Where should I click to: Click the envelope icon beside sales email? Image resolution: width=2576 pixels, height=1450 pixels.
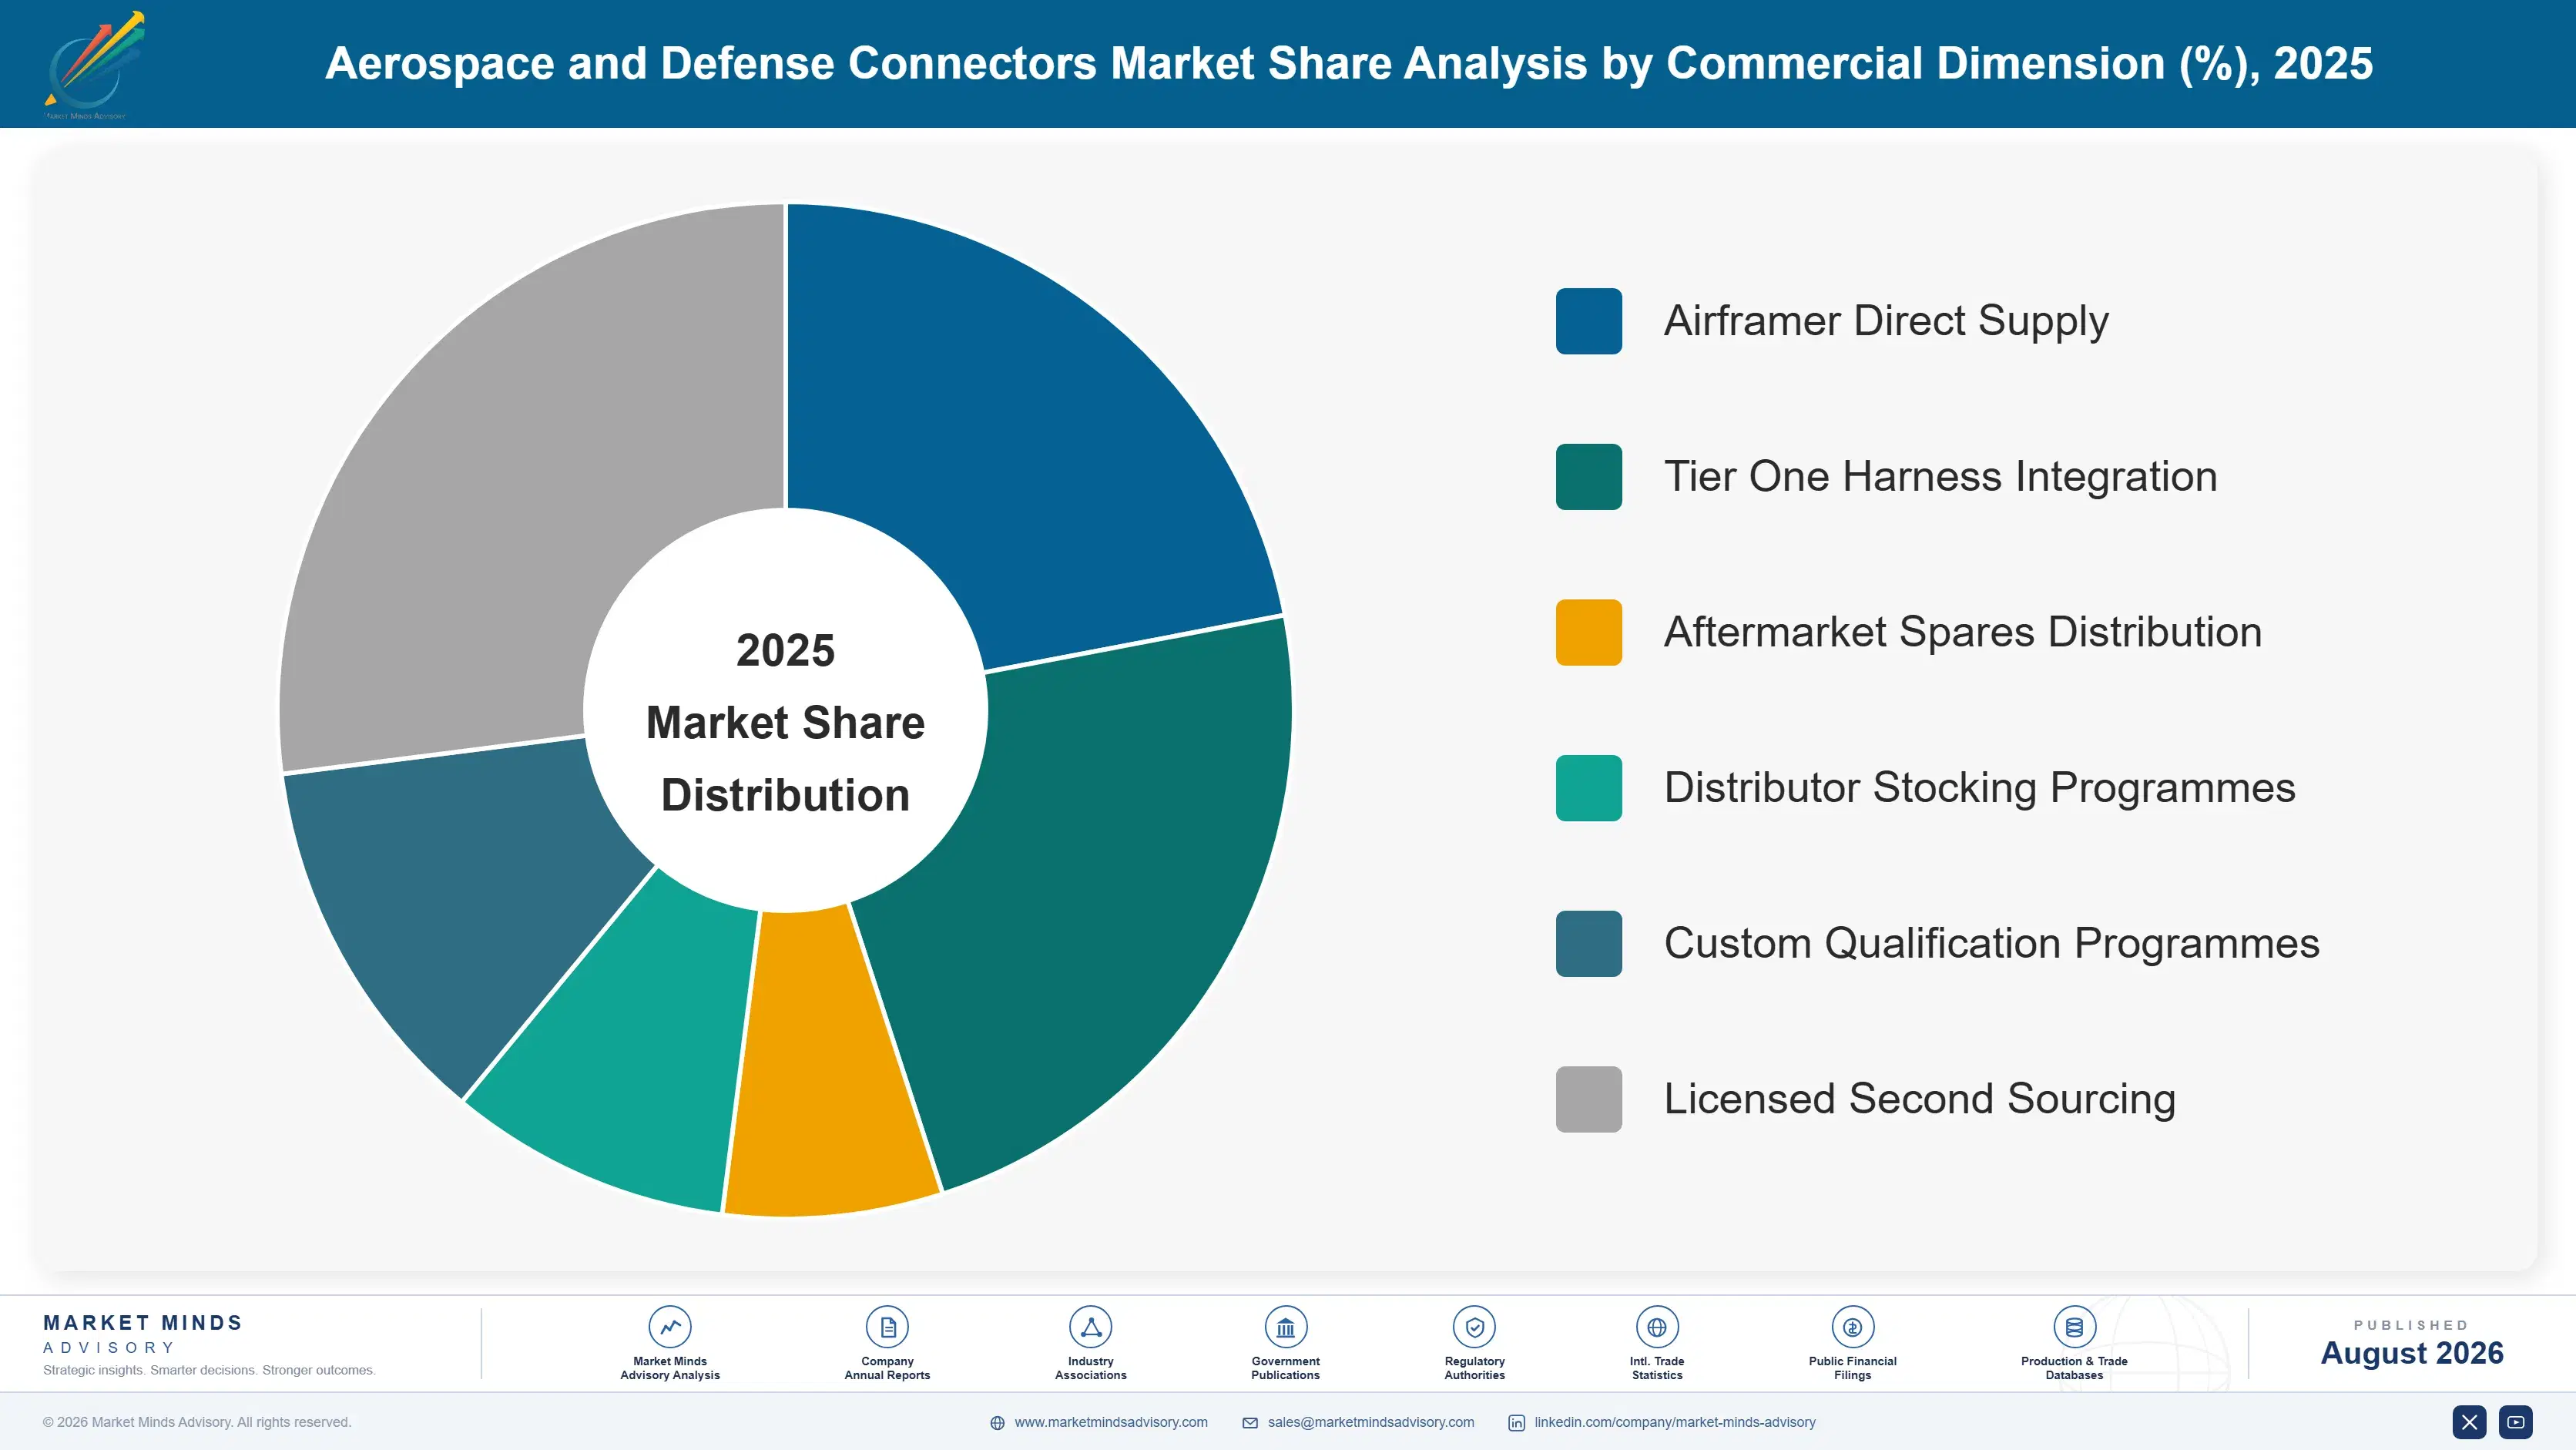coord(1250,1423)
